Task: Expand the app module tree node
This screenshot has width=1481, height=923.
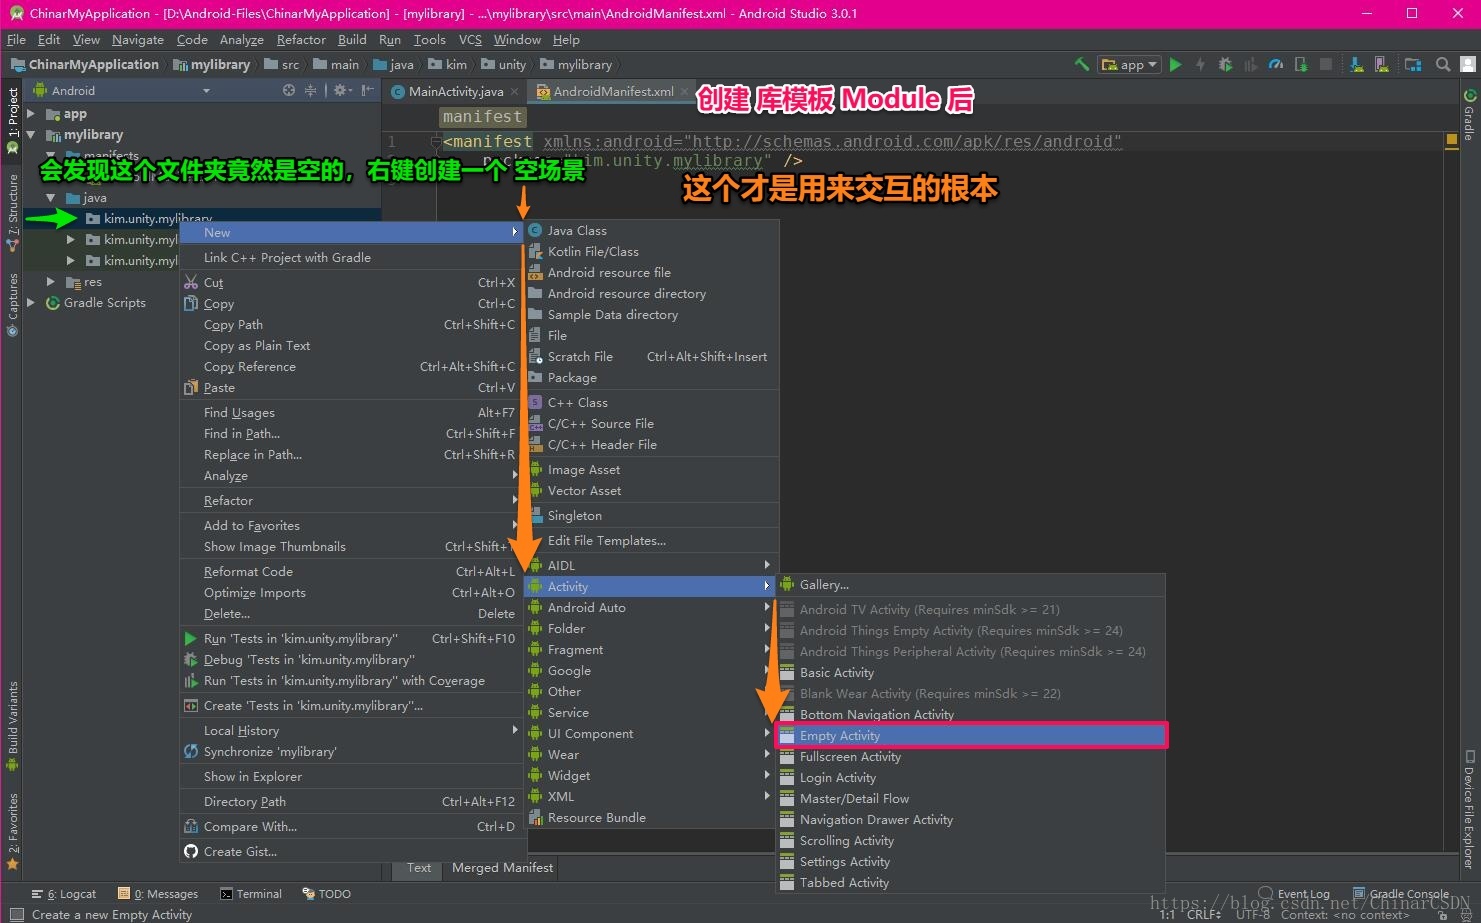Action: coord(32,114)
